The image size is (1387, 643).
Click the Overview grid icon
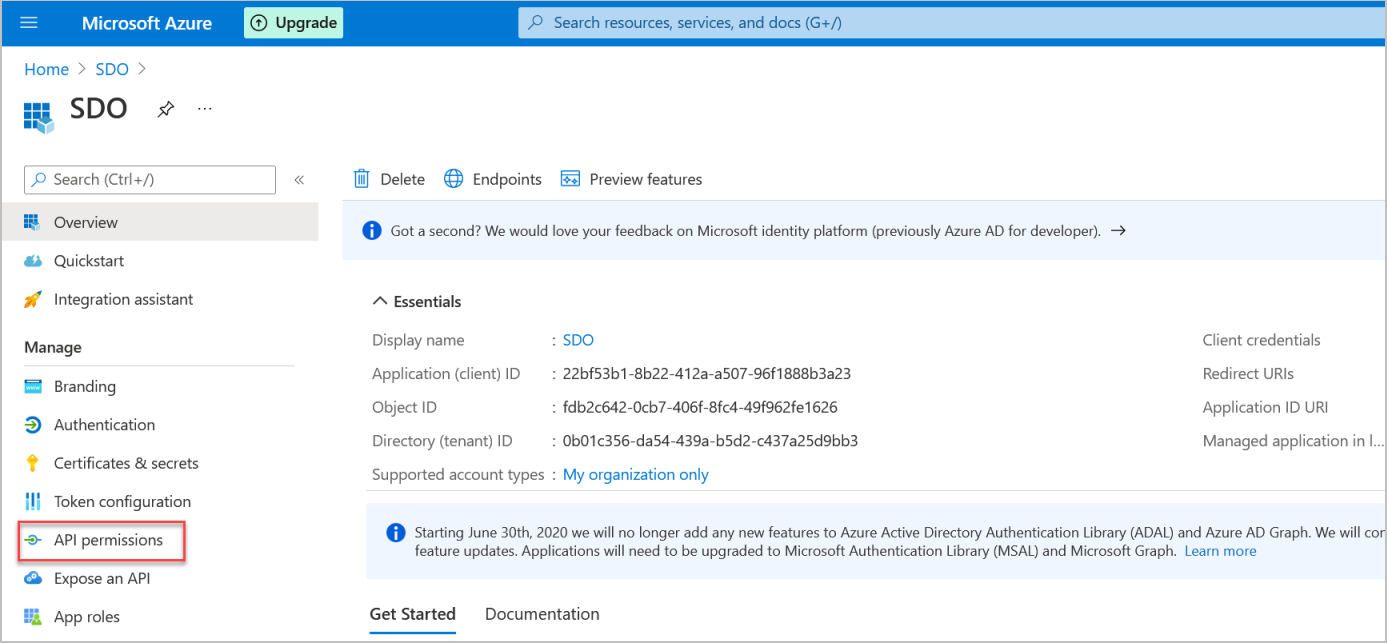(x=32, y=222)
